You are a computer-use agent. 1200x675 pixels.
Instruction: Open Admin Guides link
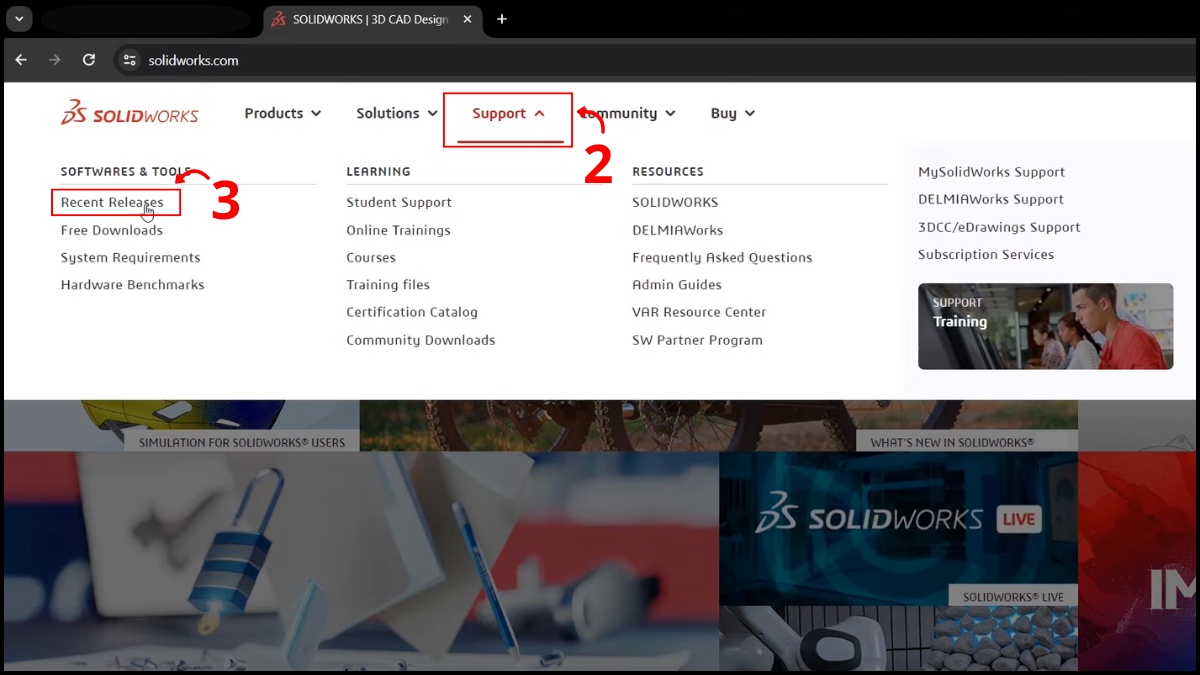677,285
